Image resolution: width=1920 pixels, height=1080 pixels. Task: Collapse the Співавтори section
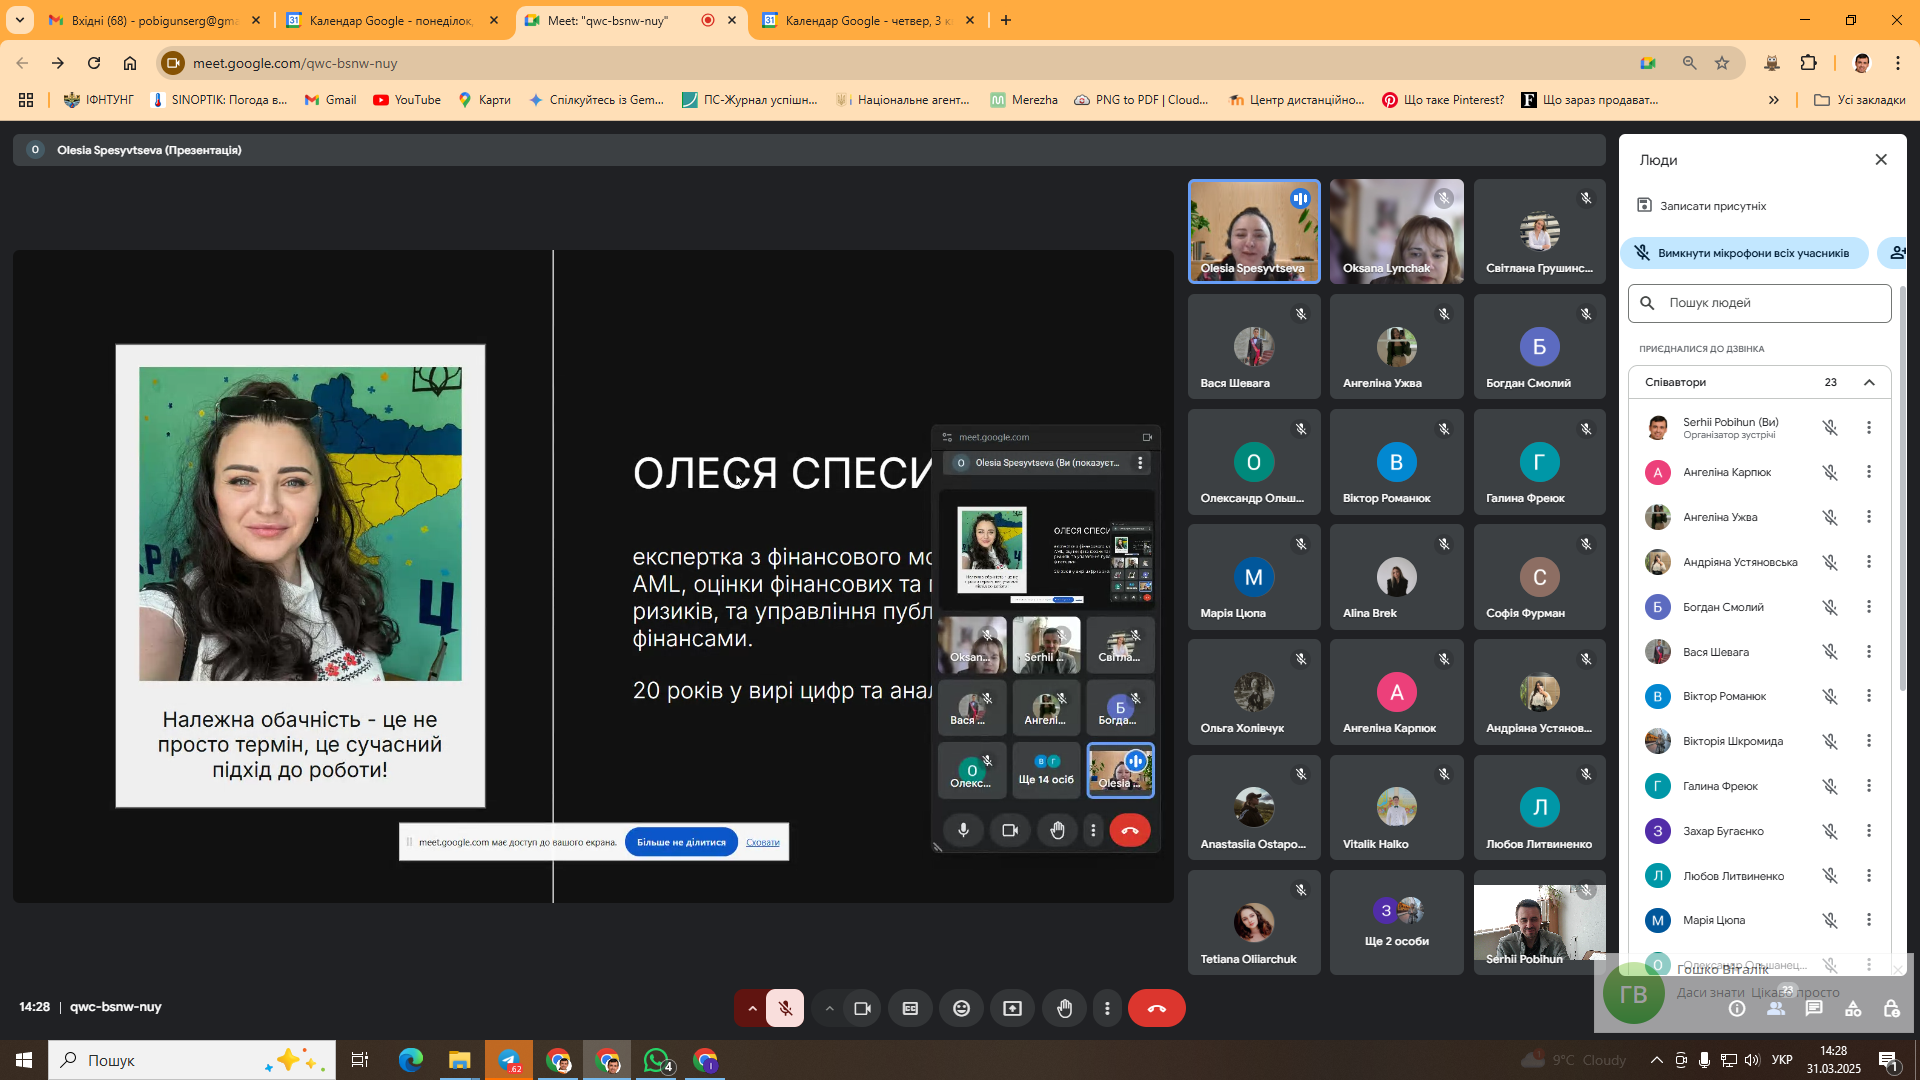point(1869,382)
